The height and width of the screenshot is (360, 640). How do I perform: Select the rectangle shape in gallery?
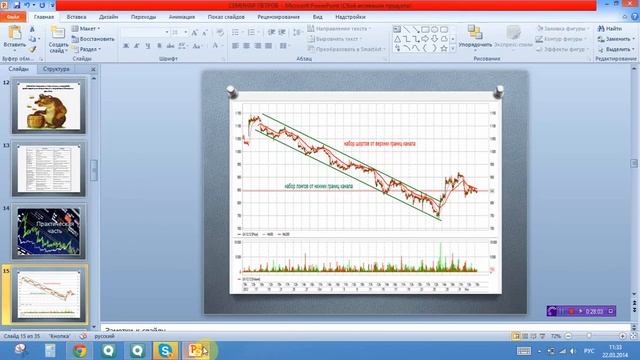click(x=425, y=29)
